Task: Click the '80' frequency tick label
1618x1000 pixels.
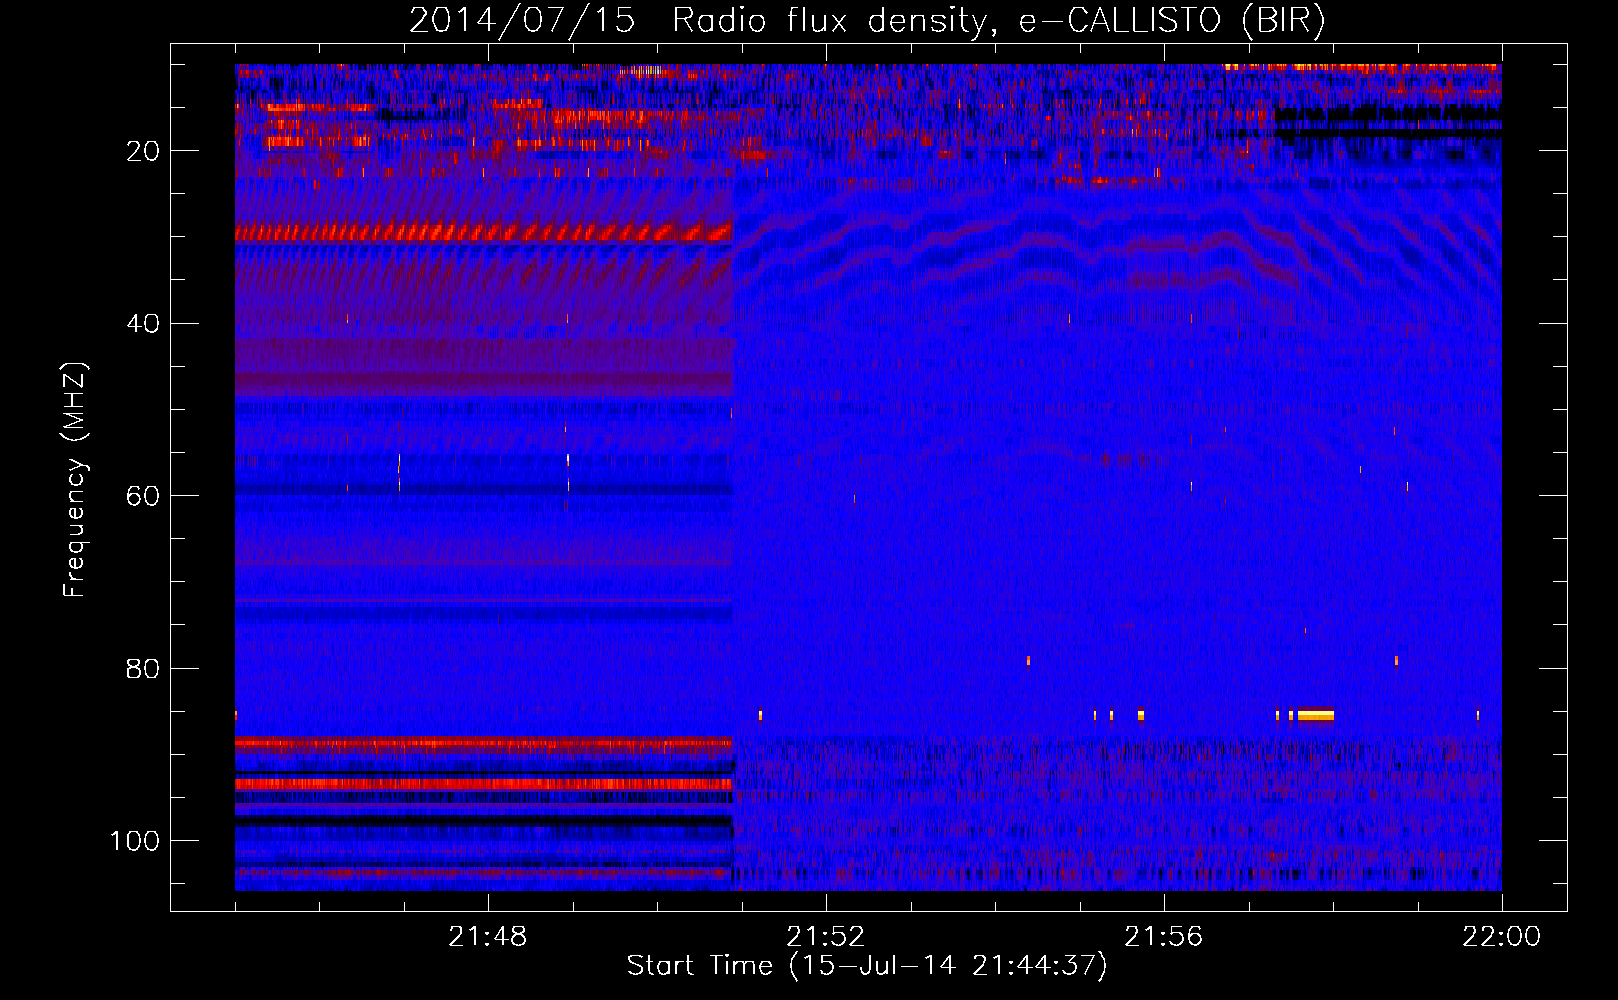Action: click(x=144, y=668)
